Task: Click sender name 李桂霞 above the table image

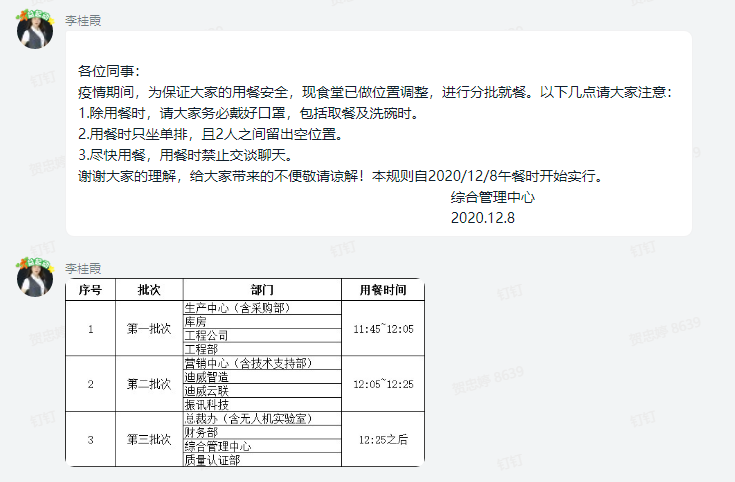Action: [84, 268]
